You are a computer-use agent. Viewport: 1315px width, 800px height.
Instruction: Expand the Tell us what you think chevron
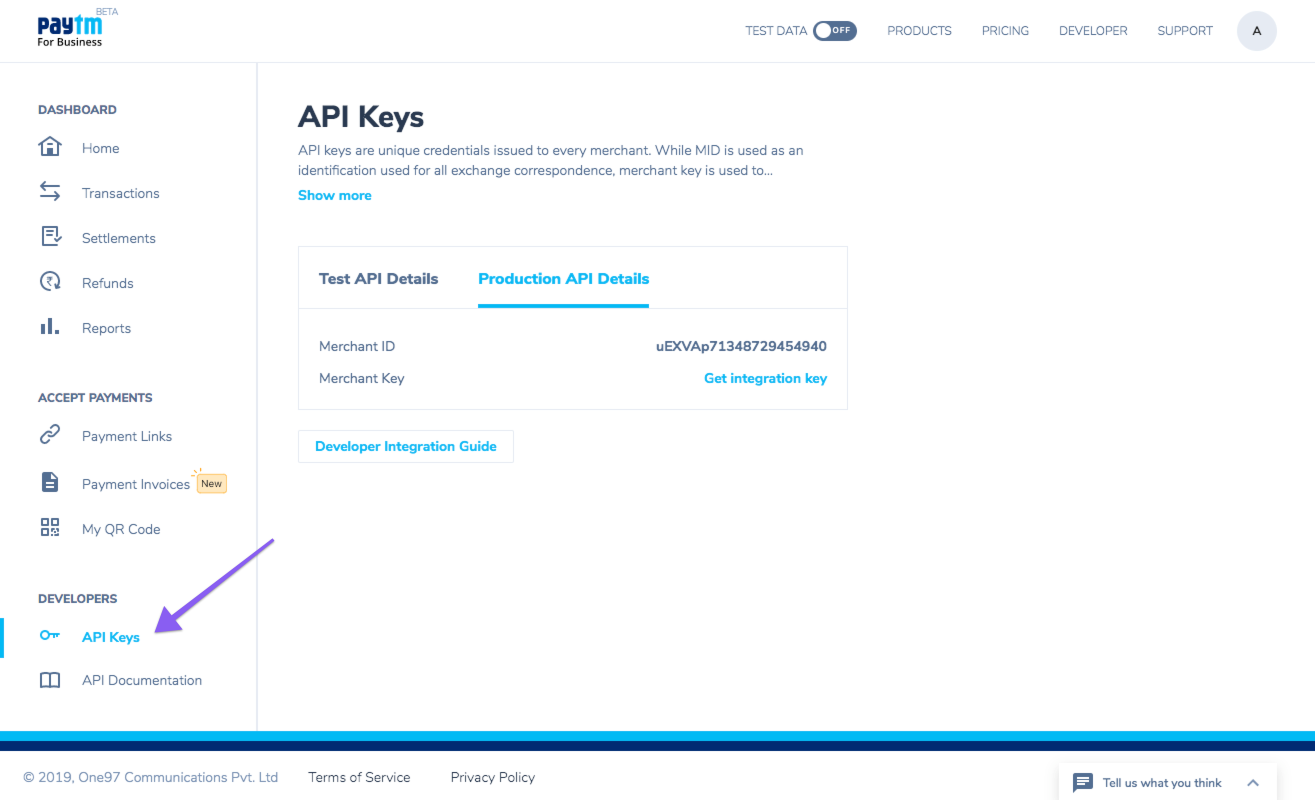(x=1253, y=783)
